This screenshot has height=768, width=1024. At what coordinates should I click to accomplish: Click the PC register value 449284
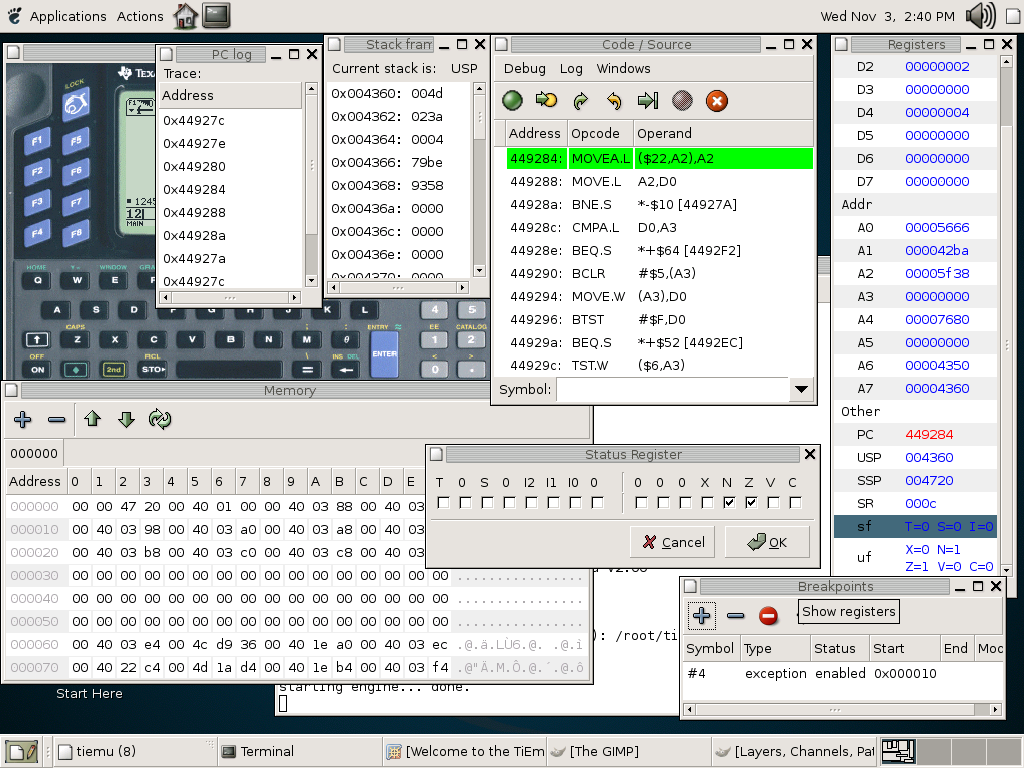point(929,434)
